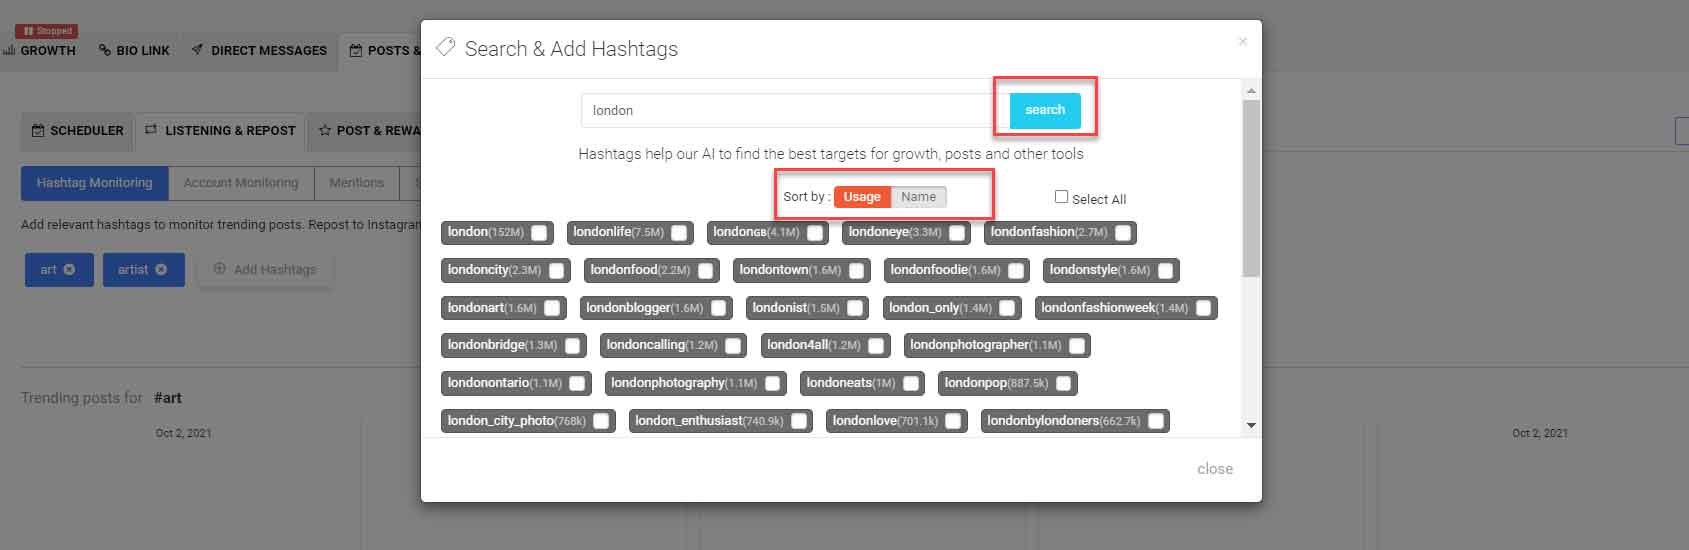This screenshot has height=550, width=1689.
Task: Check the londoneye(3.3M) hashtag box
Action: (x=957, y=233)
